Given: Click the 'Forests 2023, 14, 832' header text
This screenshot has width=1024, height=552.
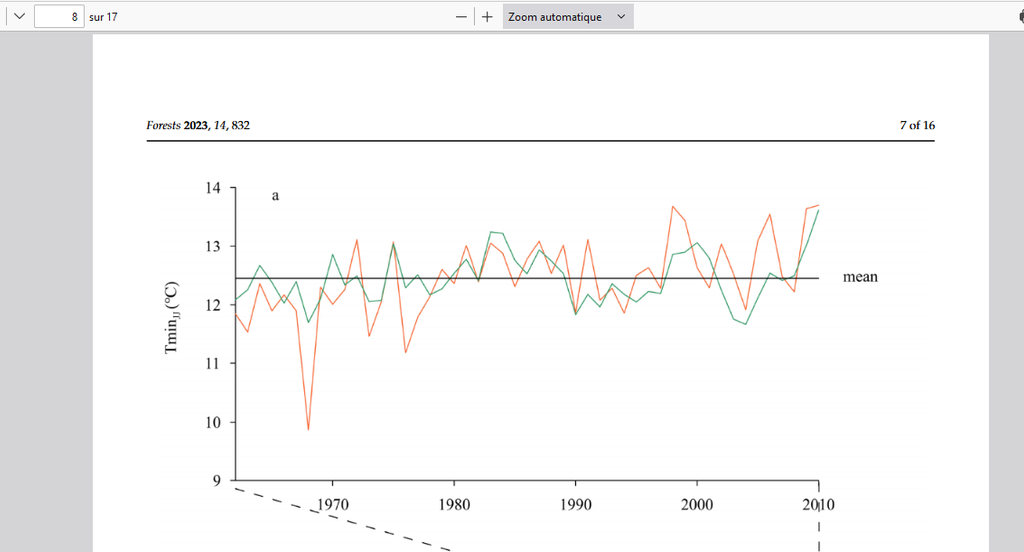Looking at the screenshot, I should point(198,126).
